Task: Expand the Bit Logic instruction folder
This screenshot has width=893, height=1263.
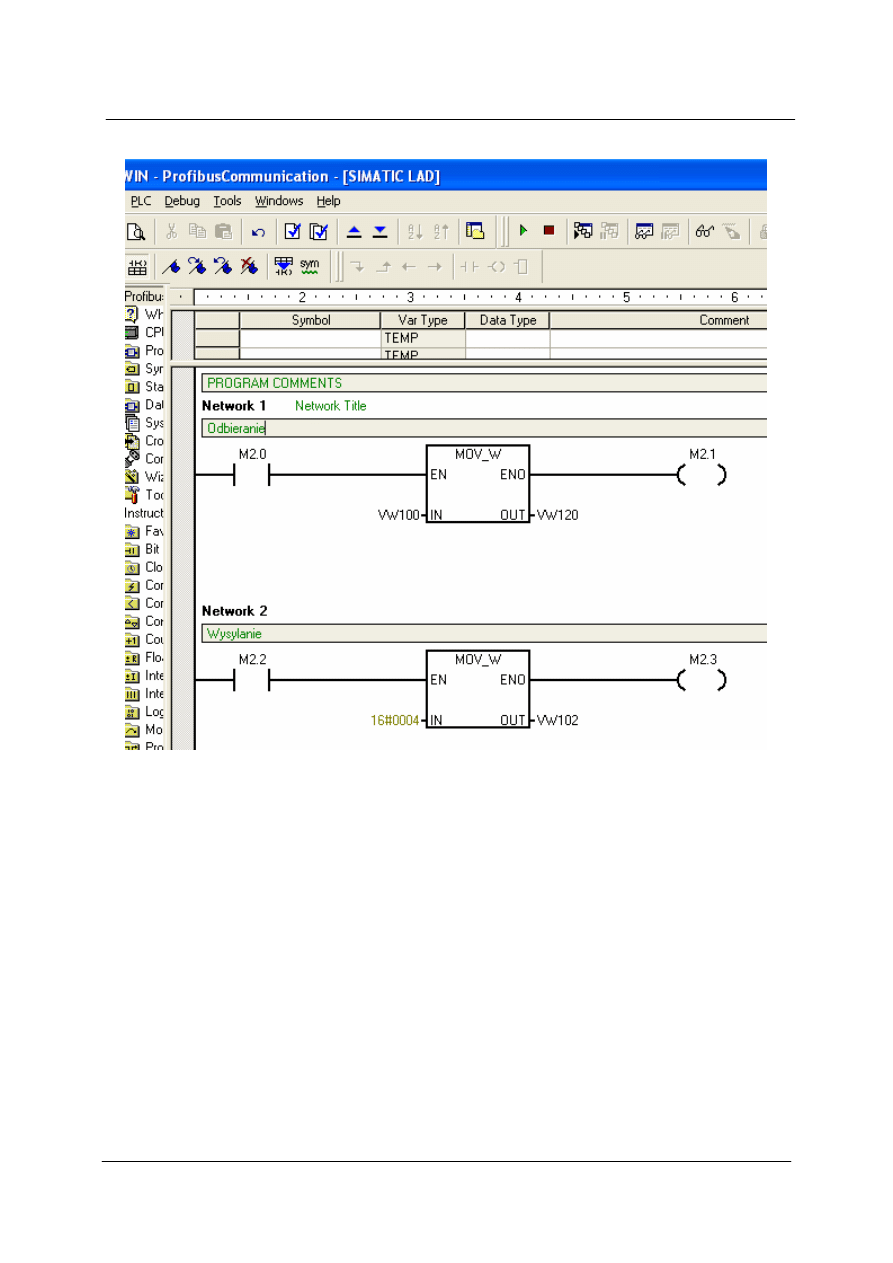Action: click(x=132, y=549)
